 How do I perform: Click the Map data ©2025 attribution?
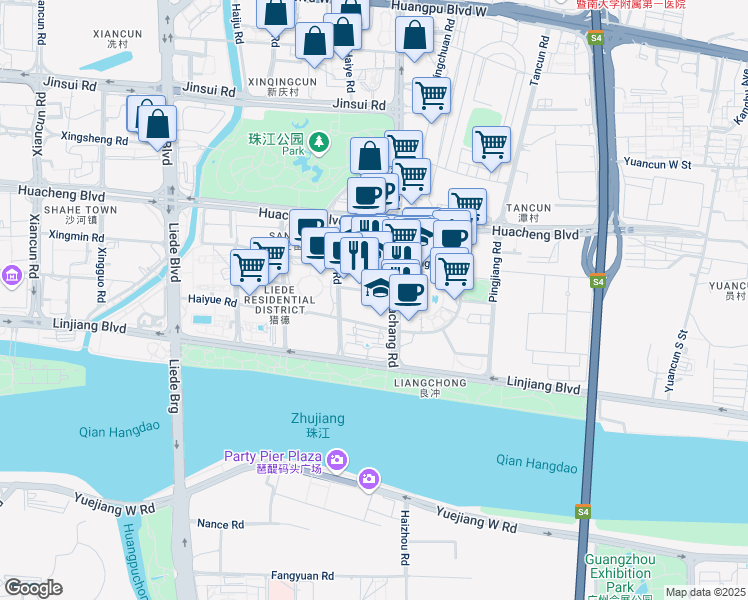point(706,592)
